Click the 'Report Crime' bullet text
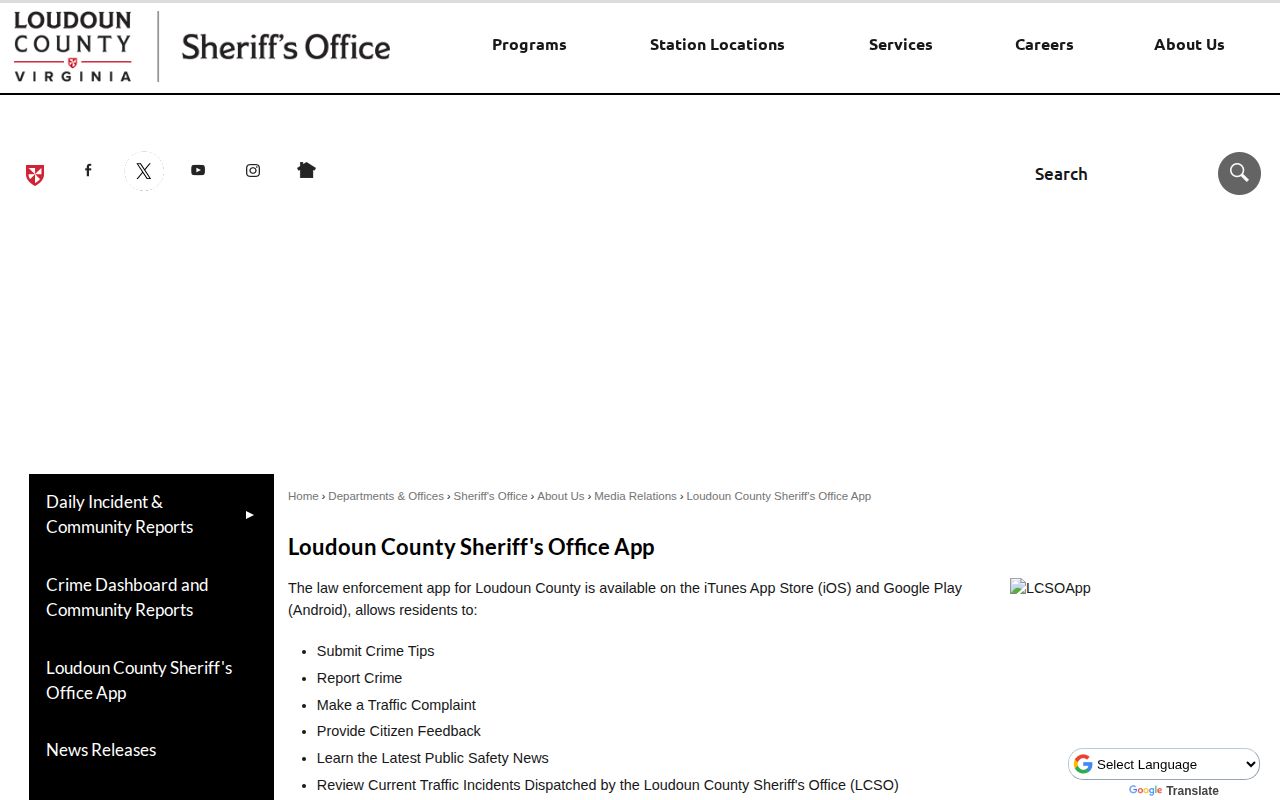Image resolution: width=1280 pixels, height=800 pixels. coord(360,678)
